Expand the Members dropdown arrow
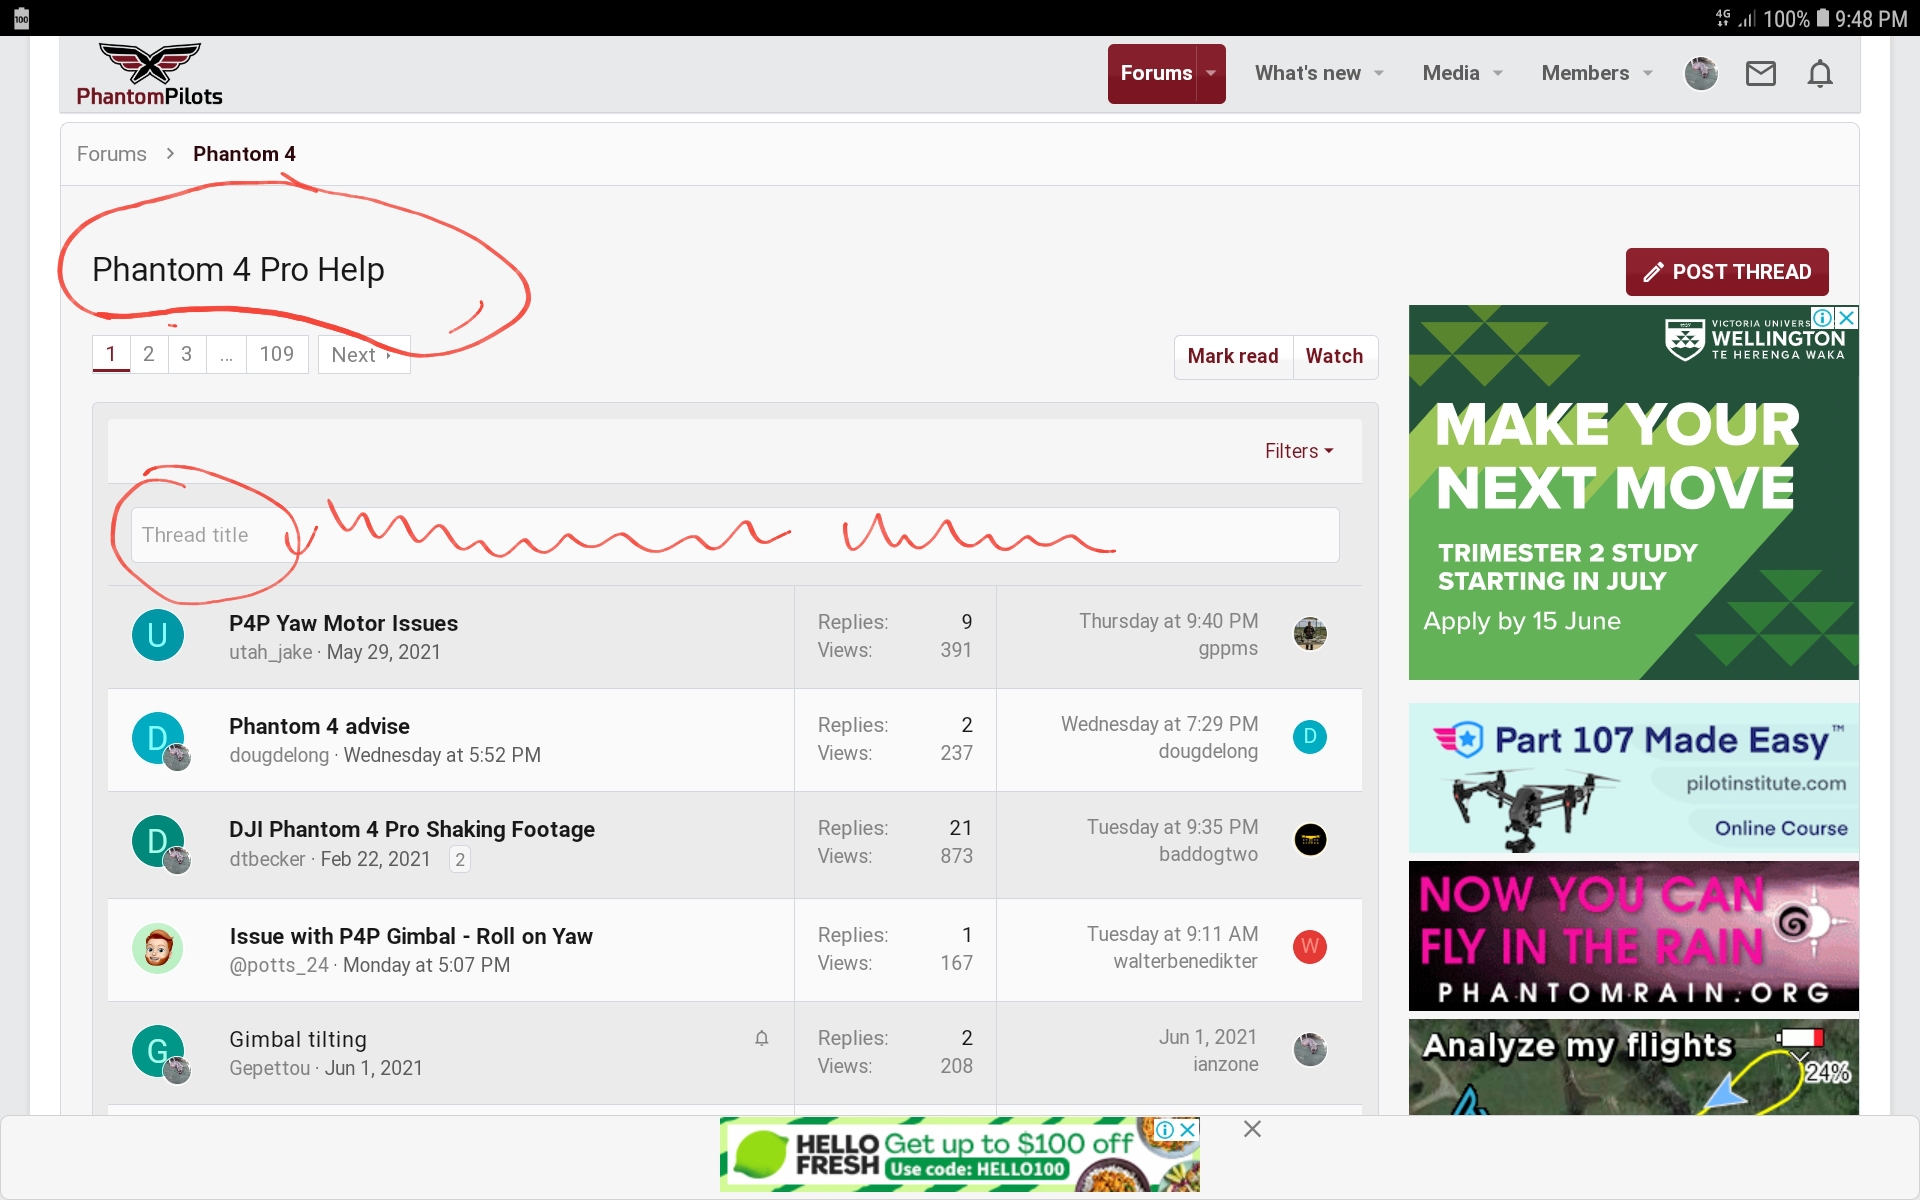Viewport: 1920px width, 1200px height. tap(1648, 73)
